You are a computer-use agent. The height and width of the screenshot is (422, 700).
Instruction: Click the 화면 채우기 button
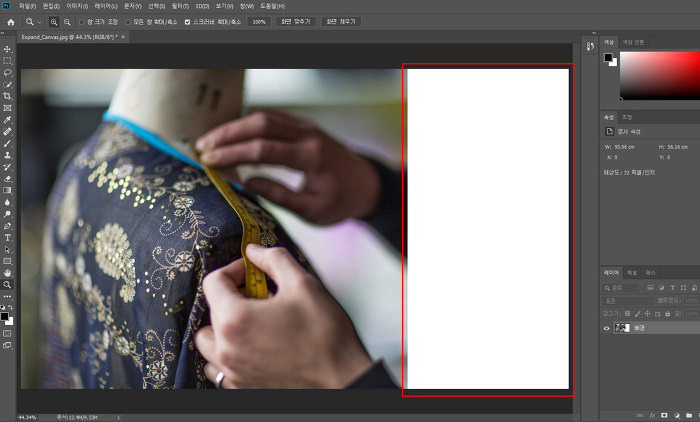[x=341, y=21]
